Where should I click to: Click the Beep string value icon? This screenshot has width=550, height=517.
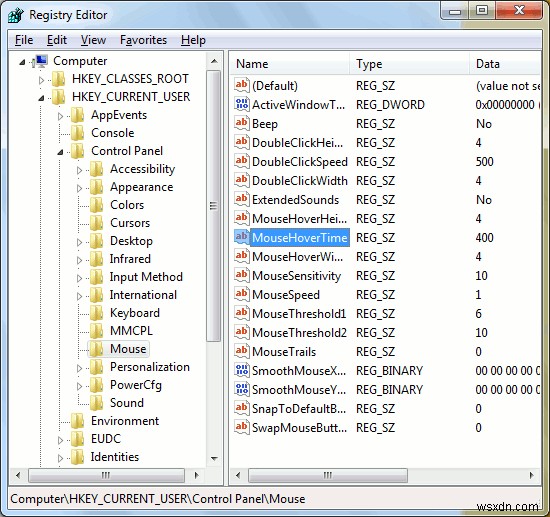[x=242, y=123]
